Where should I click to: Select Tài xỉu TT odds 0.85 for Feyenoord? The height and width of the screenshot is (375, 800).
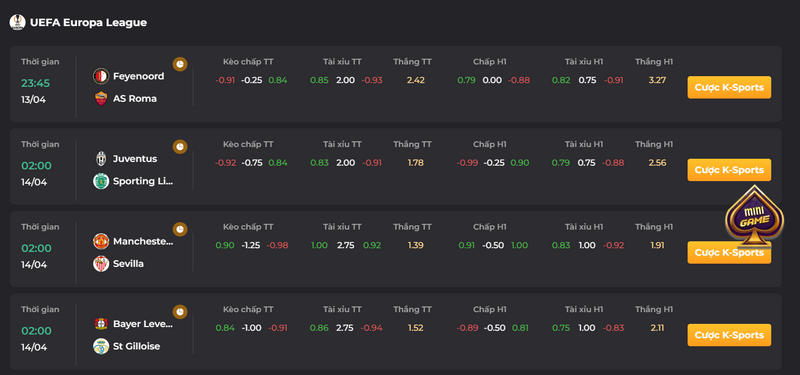point(319,80)
